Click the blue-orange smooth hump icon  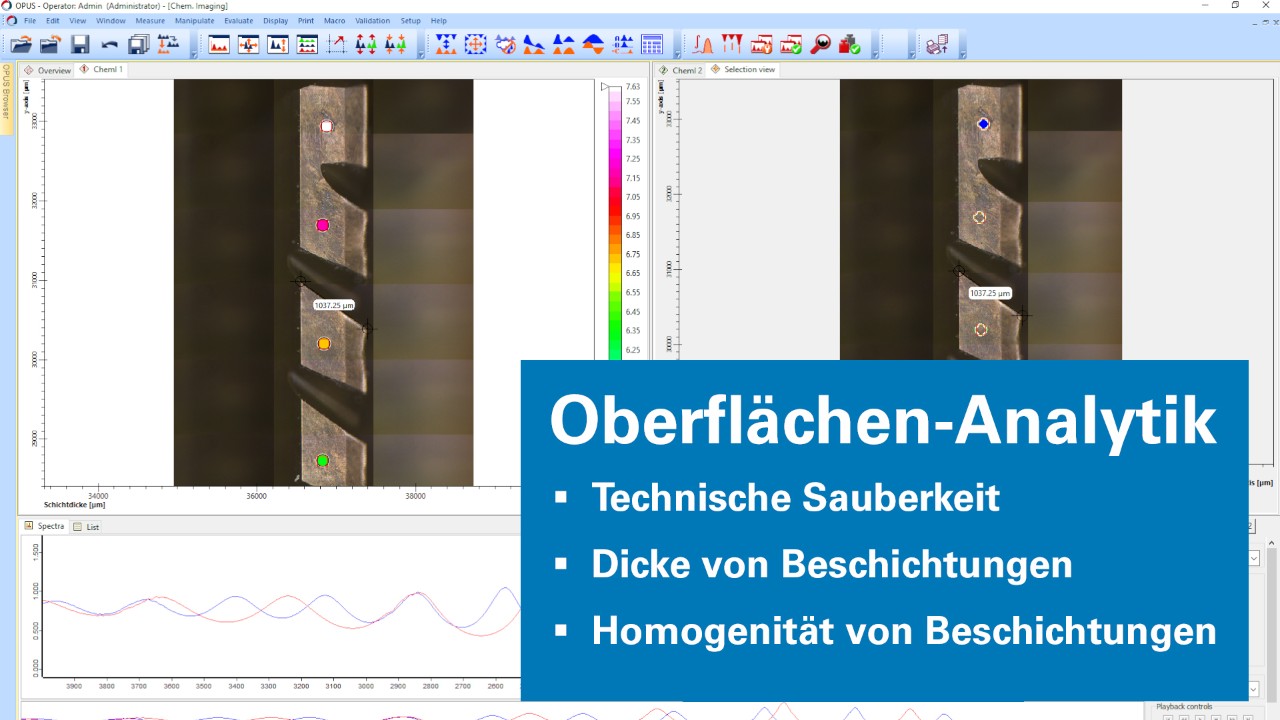(593, 44)
